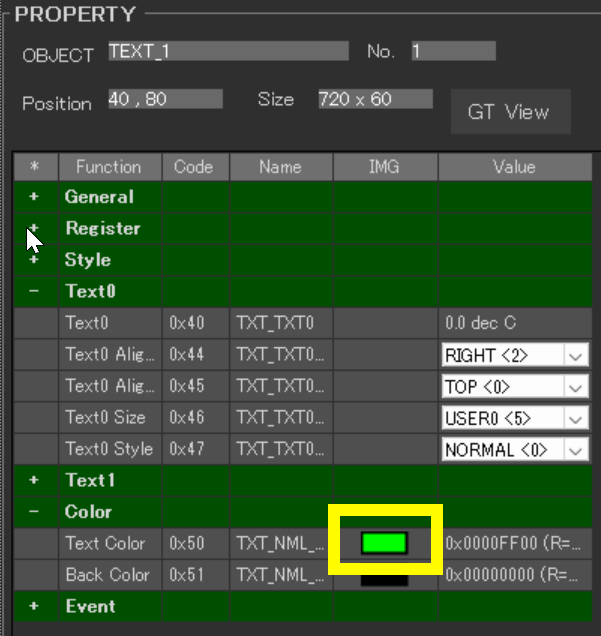Expand the Text1 section
The image size is (601, 636).
(x=35, y=480)
